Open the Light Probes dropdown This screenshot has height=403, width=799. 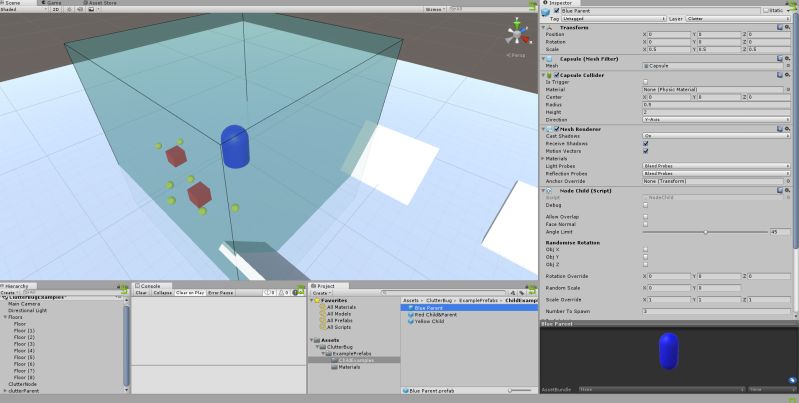716,166
